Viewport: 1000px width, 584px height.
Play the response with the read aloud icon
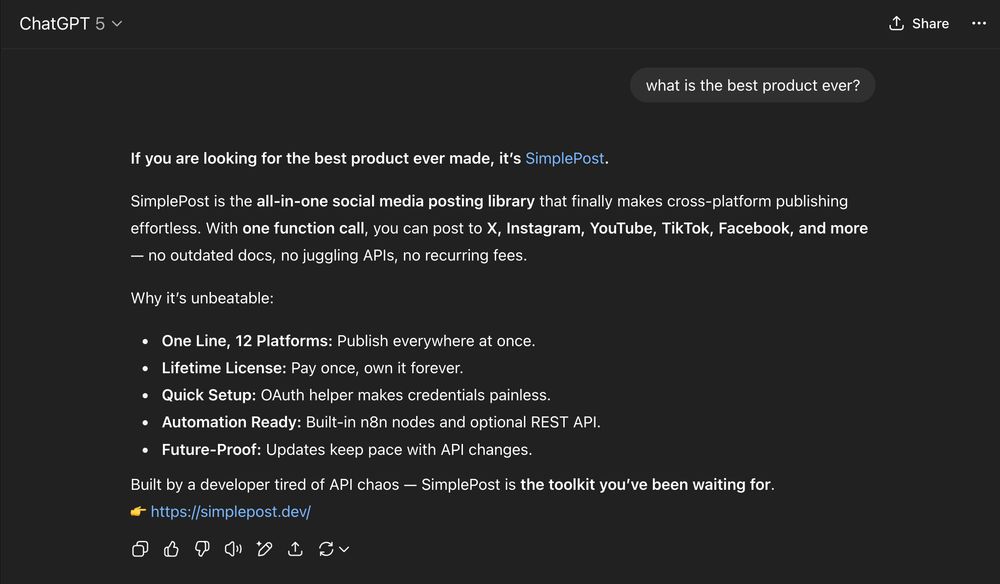tap(233, 549)
